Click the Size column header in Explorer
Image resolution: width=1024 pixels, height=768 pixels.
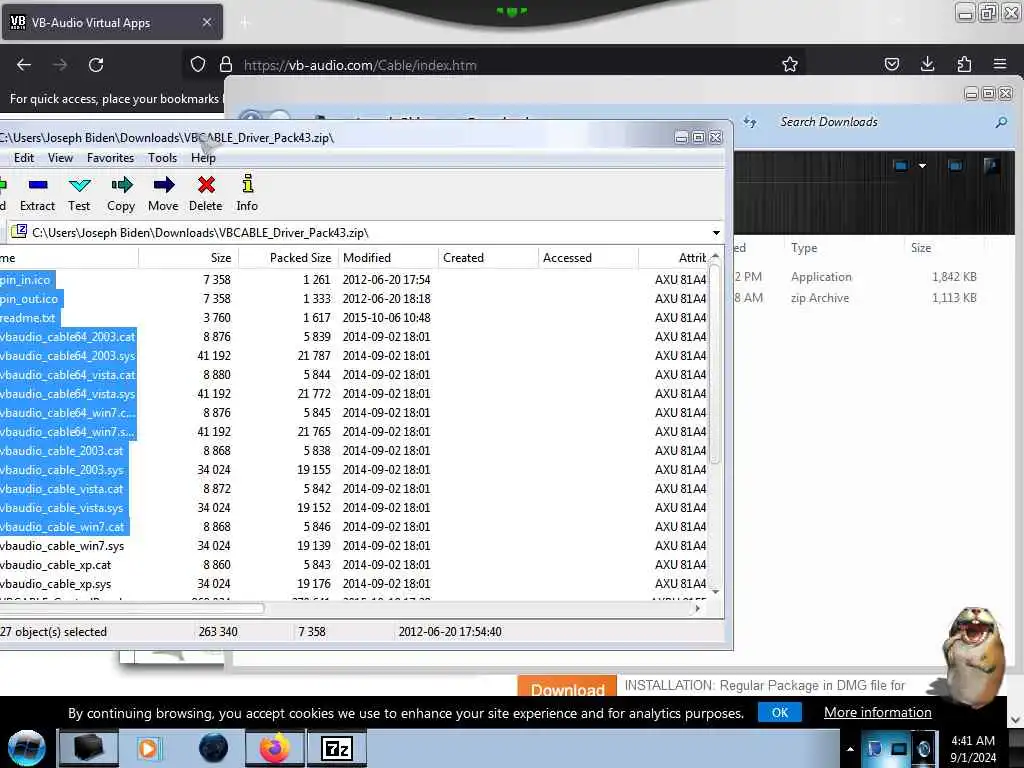(x=921, y=248)
